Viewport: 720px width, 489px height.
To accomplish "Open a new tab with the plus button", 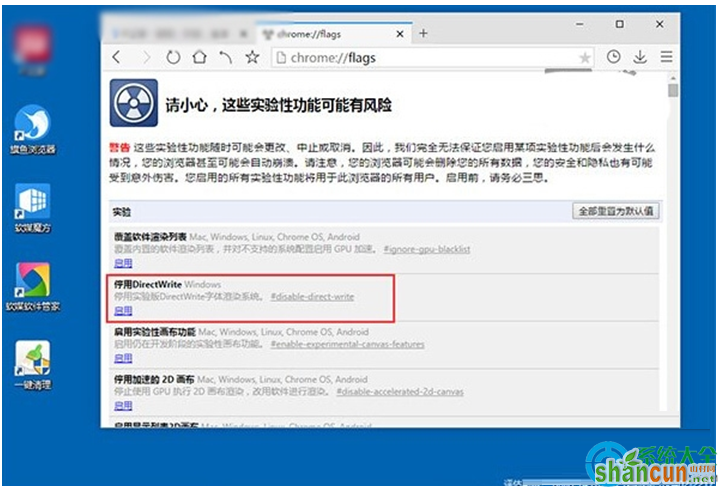I will point(423,33).
